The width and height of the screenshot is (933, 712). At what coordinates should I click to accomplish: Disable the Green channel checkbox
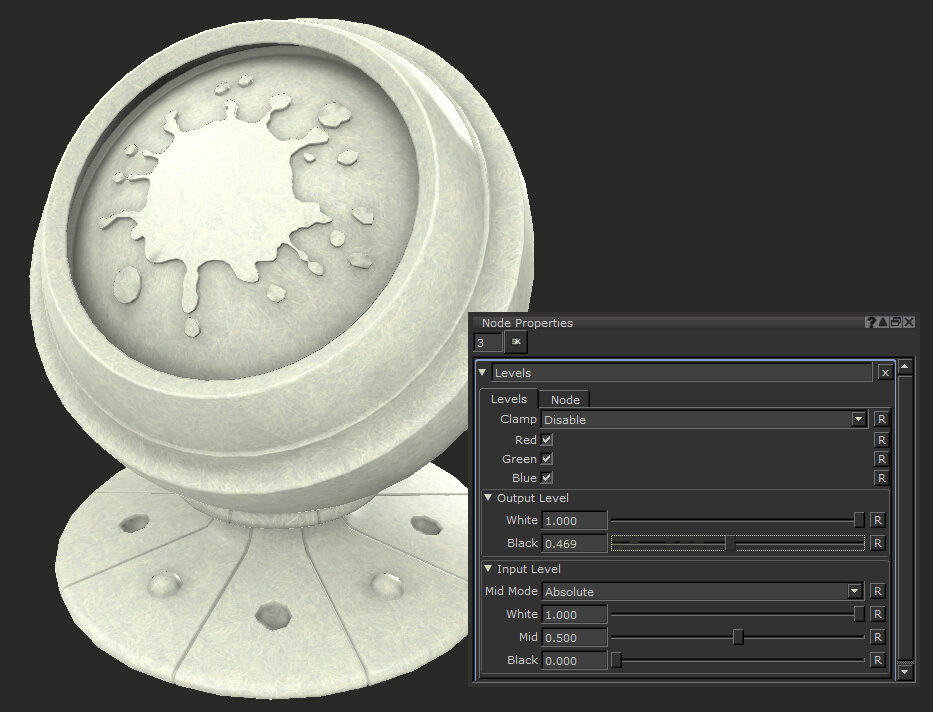[x=547, y=459]
